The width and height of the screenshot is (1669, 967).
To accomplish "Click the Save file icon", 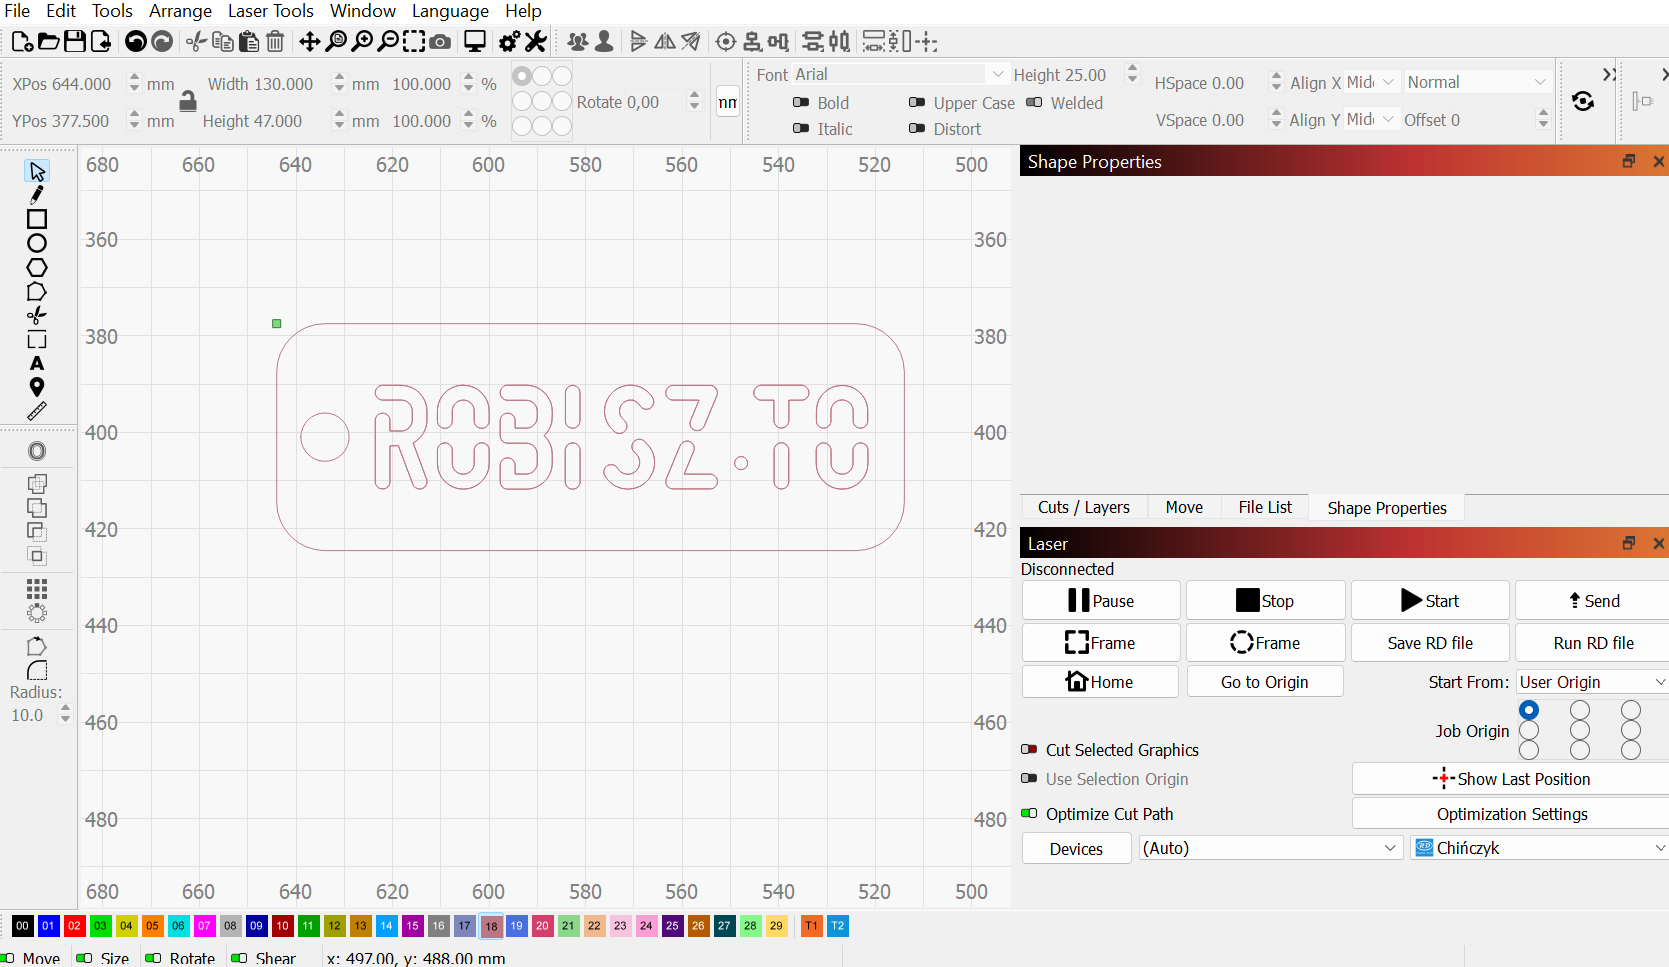I will tap(75, 41).
